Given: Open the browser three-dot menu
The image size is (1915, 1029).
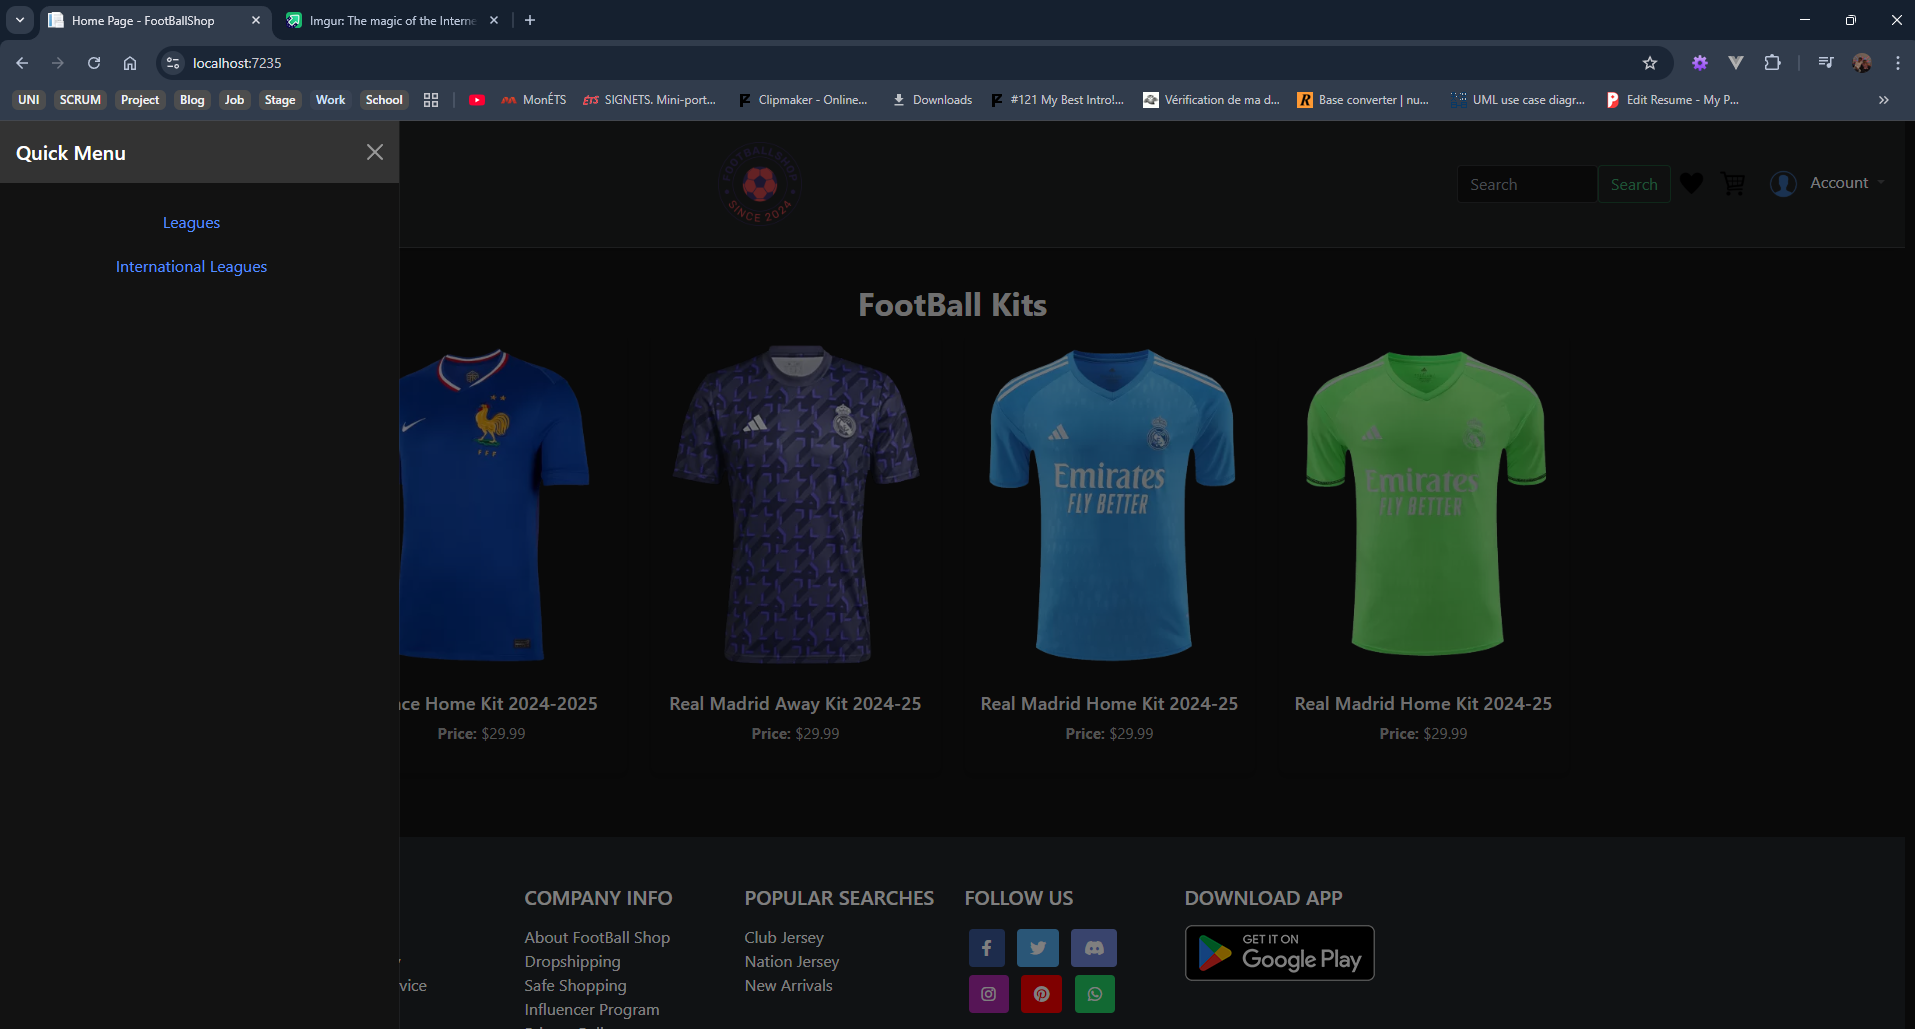Looking at the screenshot, I should [x=1898, y=63].
